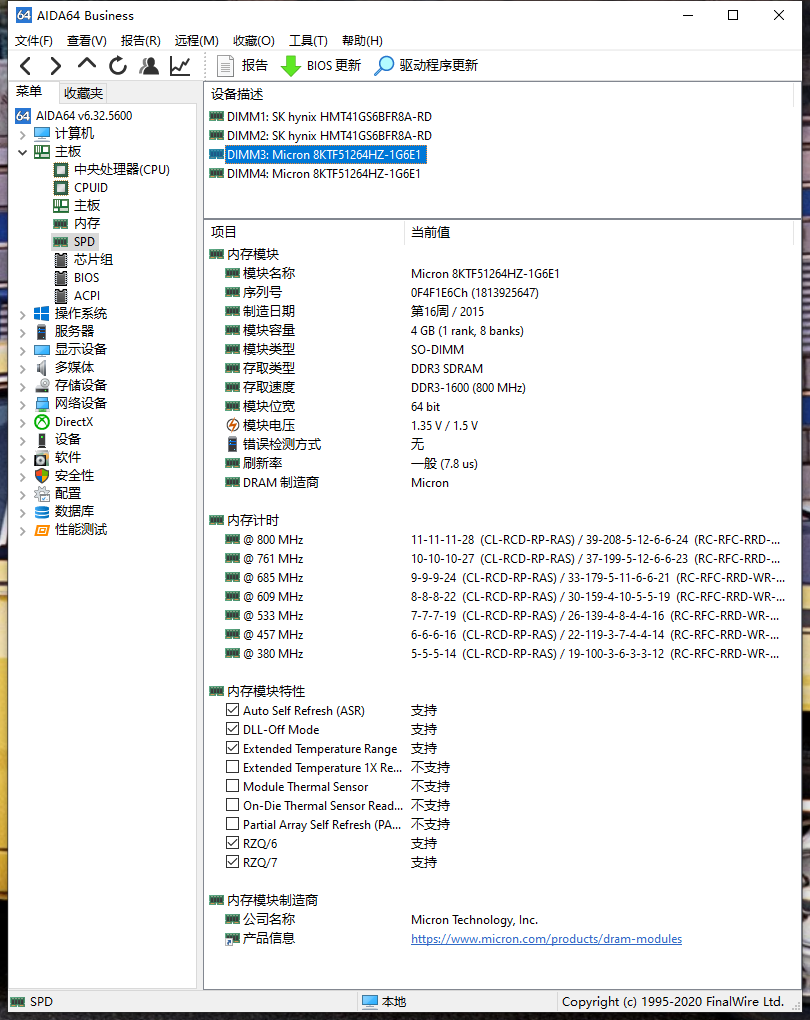The image size is (810, 1020).
Task: Open the micron.com dram-modules link
Action: click(x=547, y=939)
